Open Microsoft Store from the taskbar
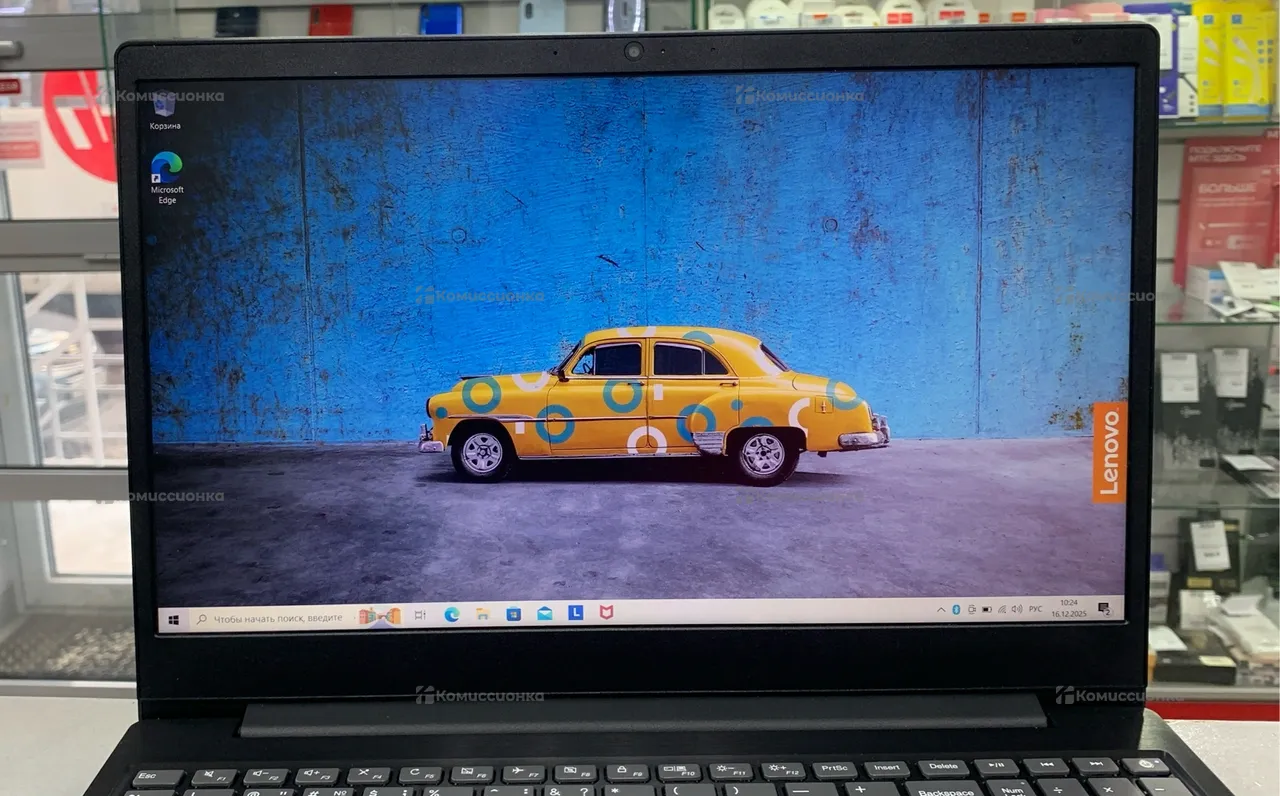 pyautogui.click(x=514, y=613)
